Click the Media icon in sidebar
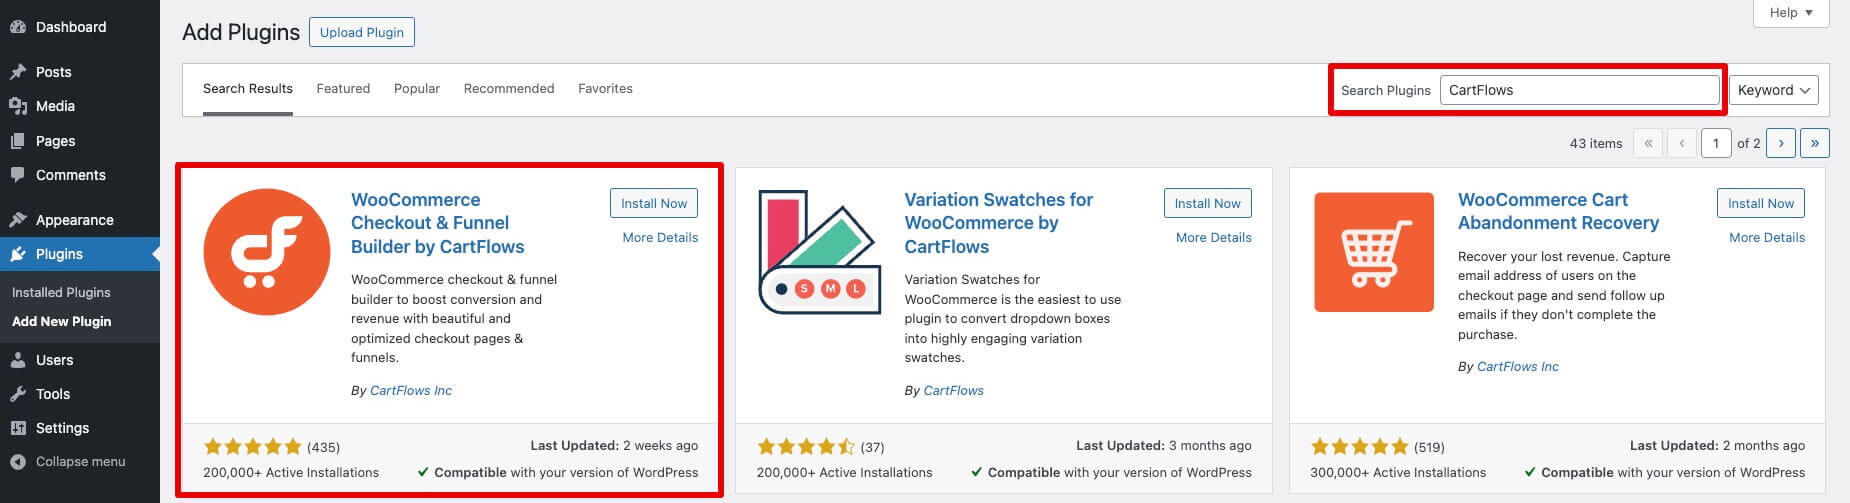 click(18, 106)
